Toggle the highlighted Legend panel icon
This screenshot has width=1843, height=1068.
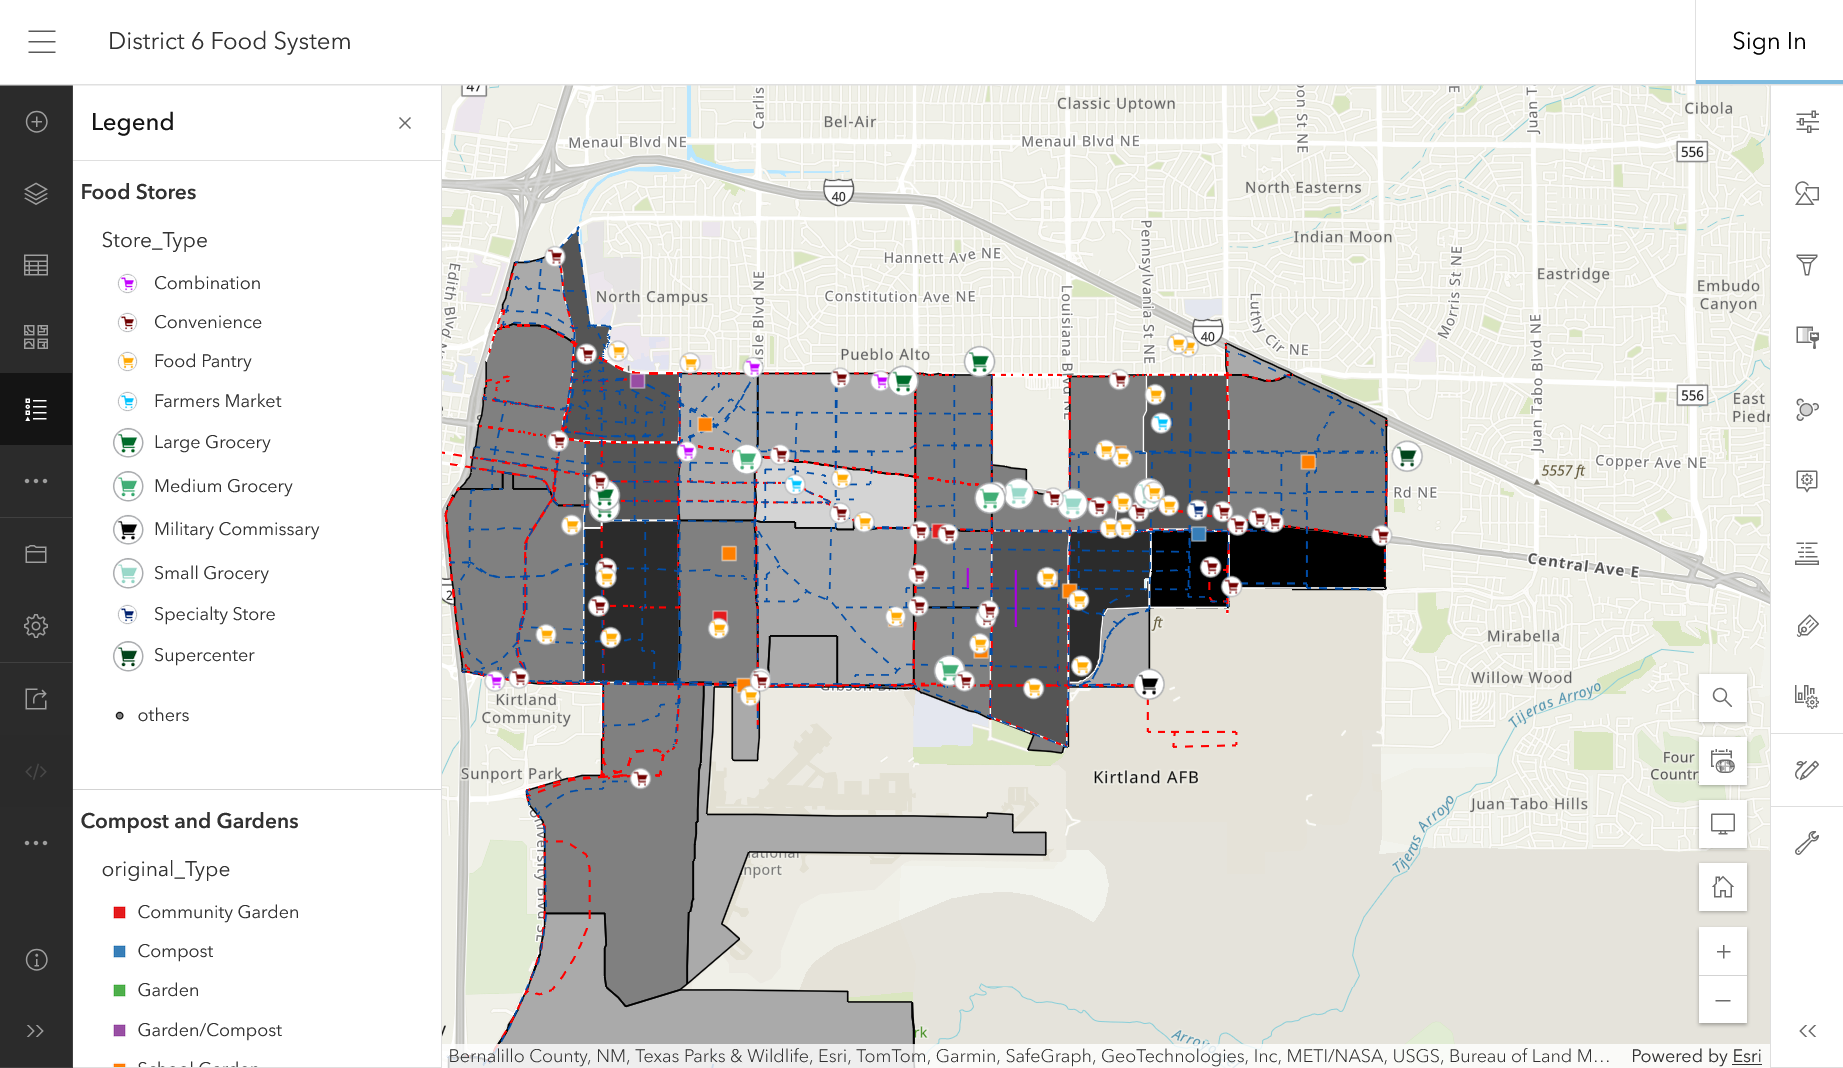pos(36,408)
